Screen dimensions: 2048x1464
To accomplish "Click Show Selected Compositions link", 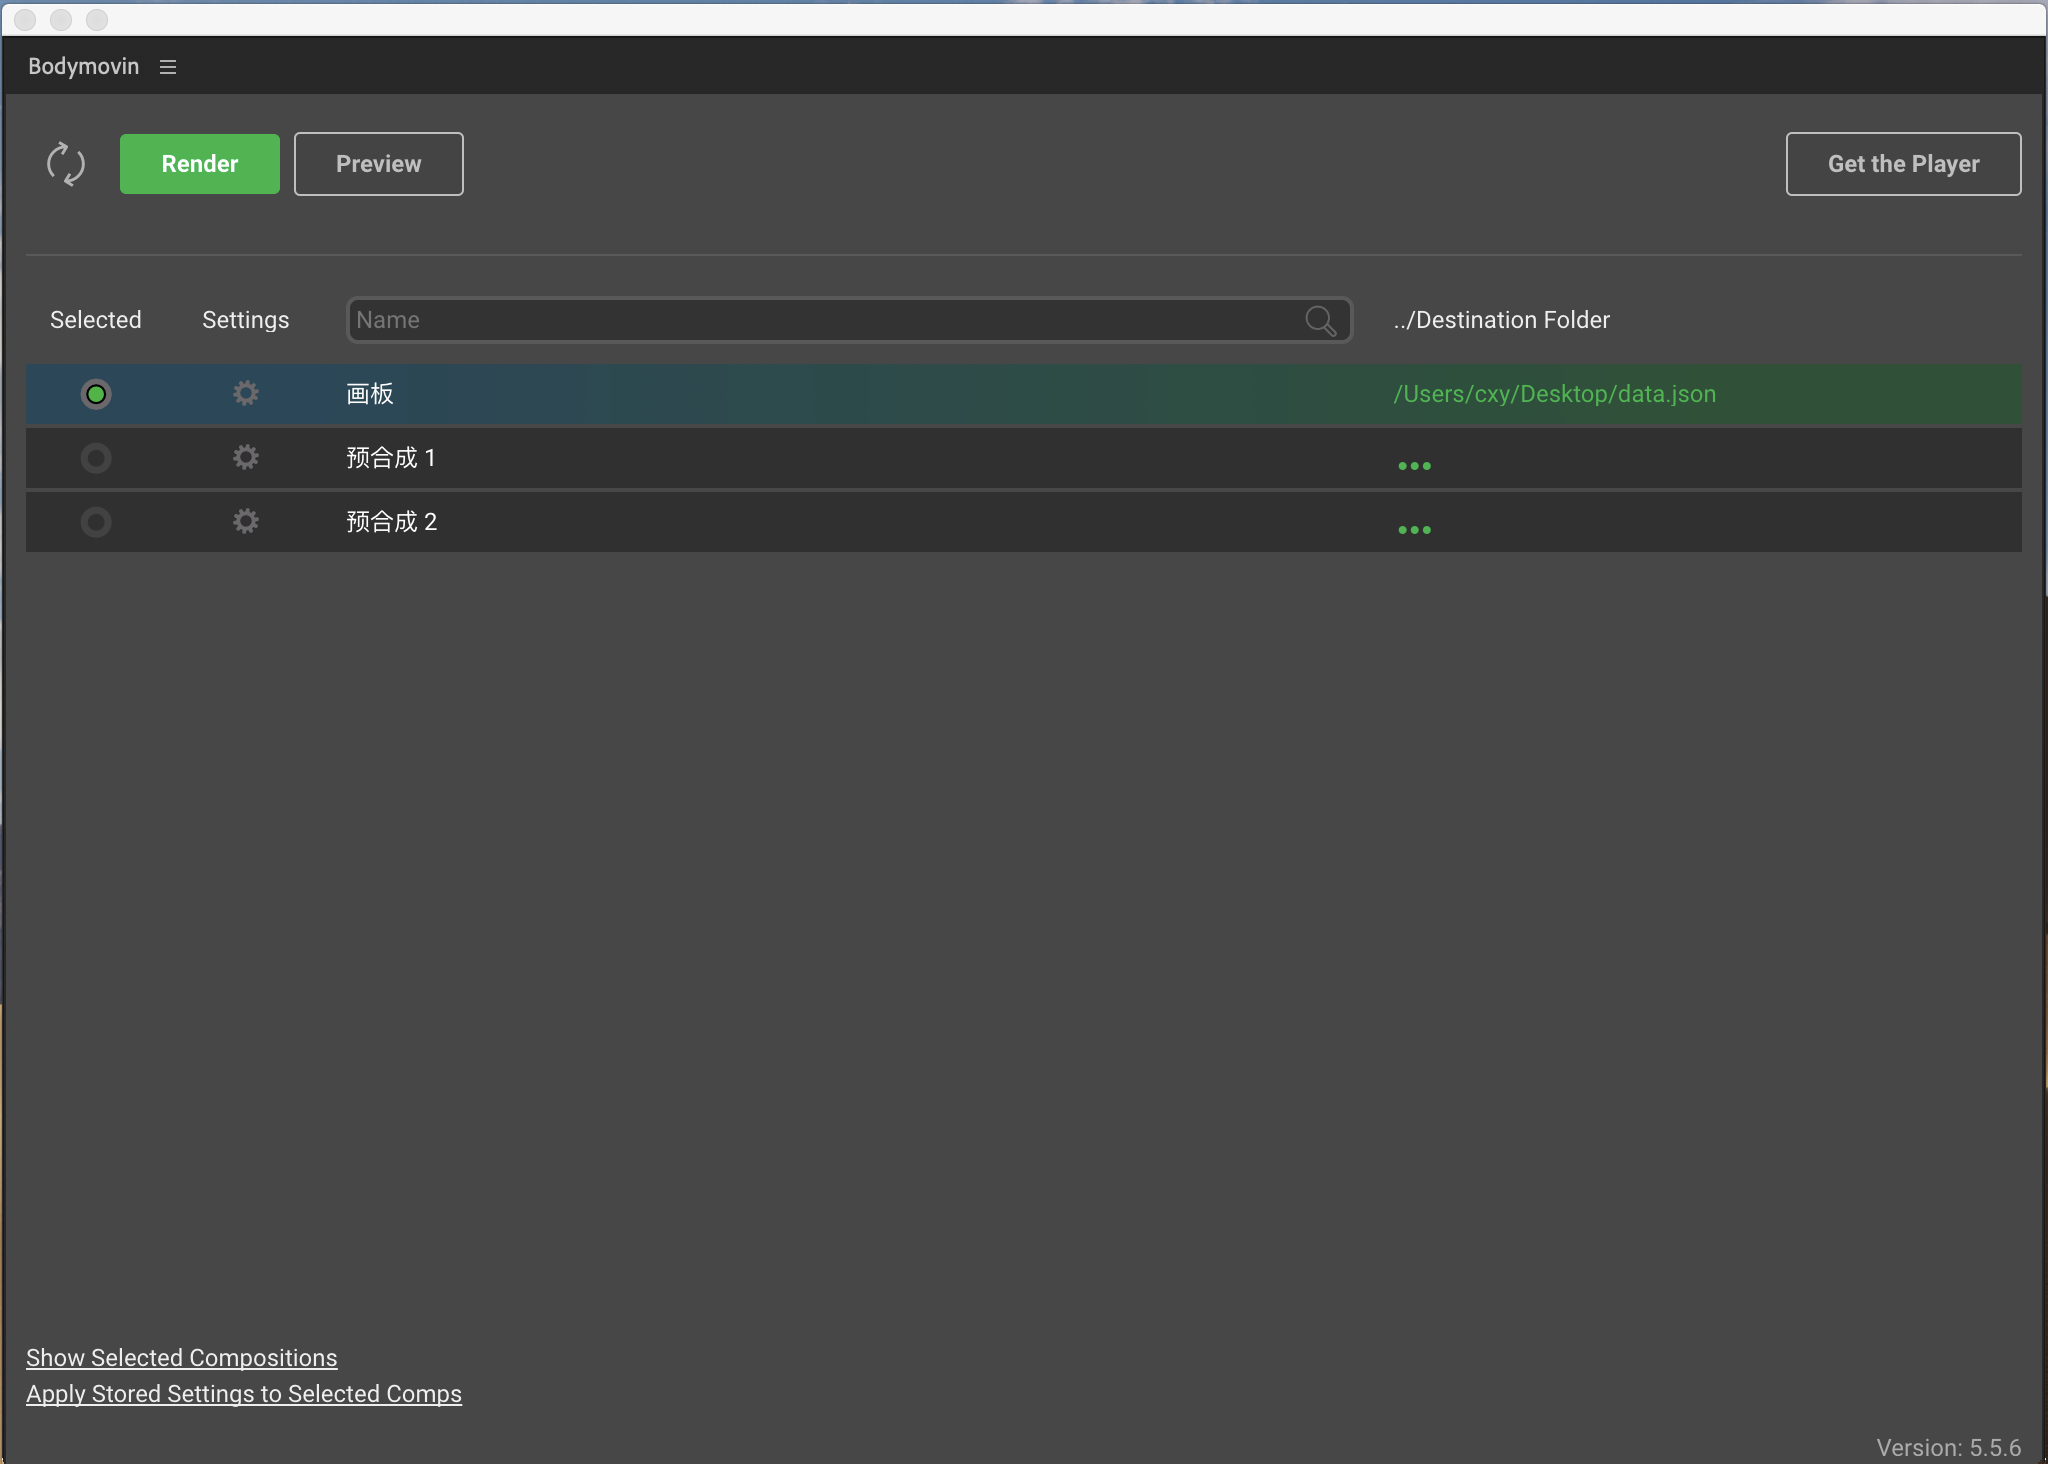I will pyautogui.click(x=182, y=1358).
